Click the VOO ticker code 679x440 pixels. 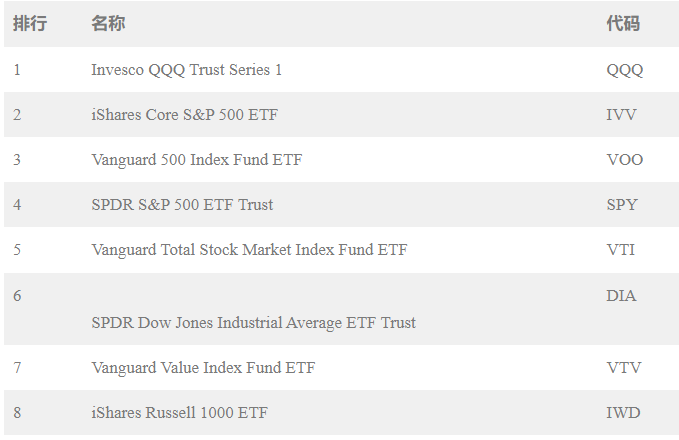(624, 160)
